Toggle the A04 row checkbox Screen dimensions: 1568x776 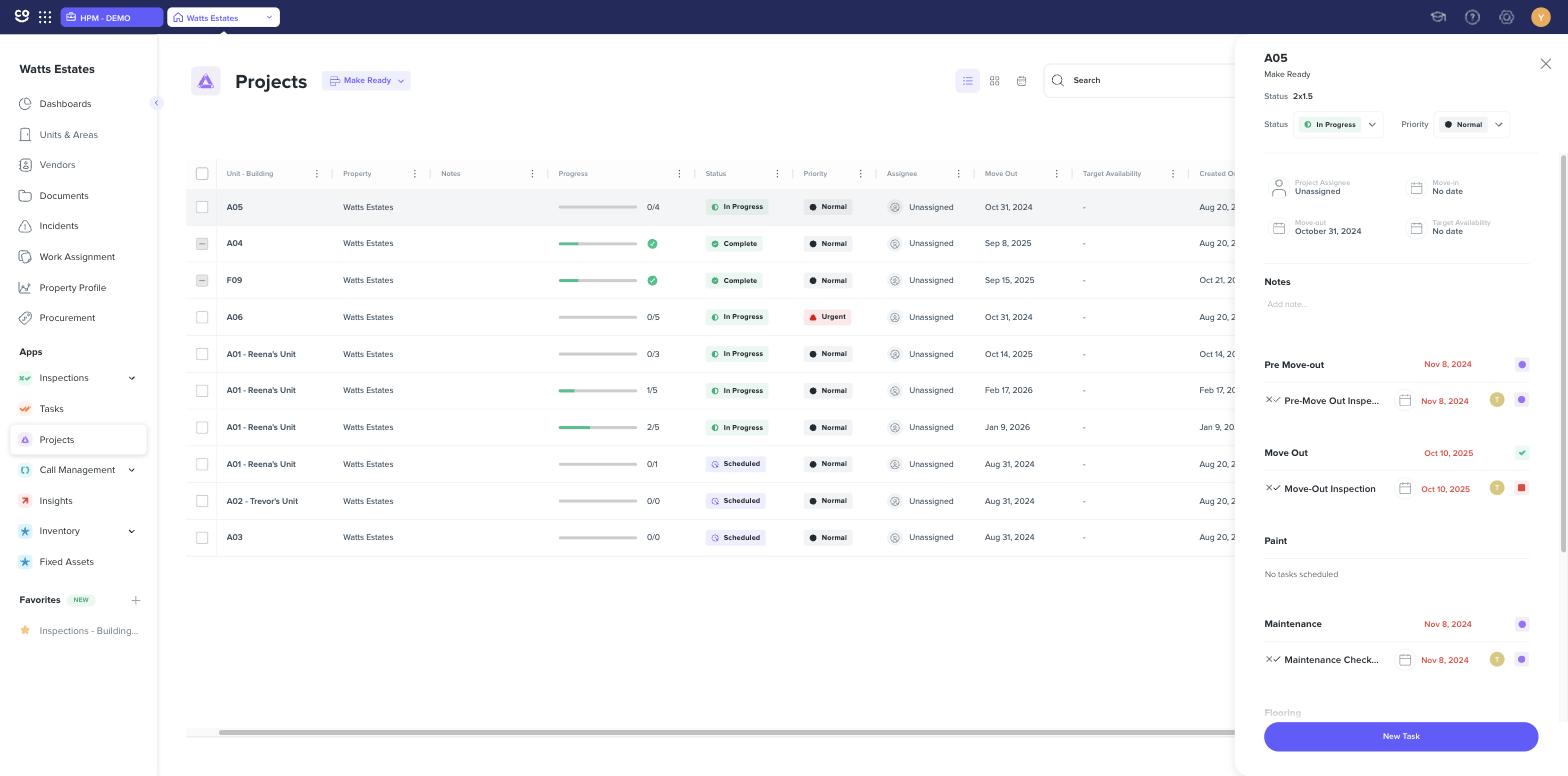tap(202, 244)
